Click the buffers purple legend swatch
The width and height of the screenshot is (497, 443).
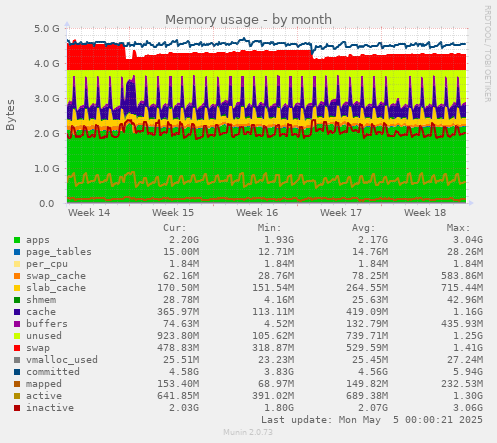point(17,324)
